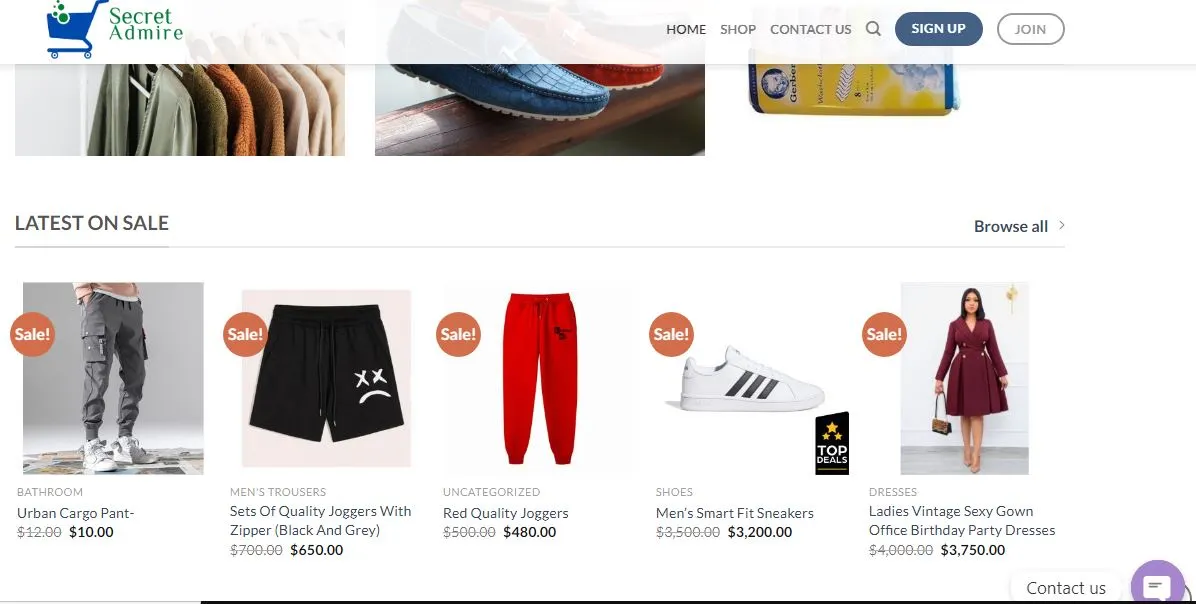
Task: Open the DRESSES category label
Action: tap(892, 492)
